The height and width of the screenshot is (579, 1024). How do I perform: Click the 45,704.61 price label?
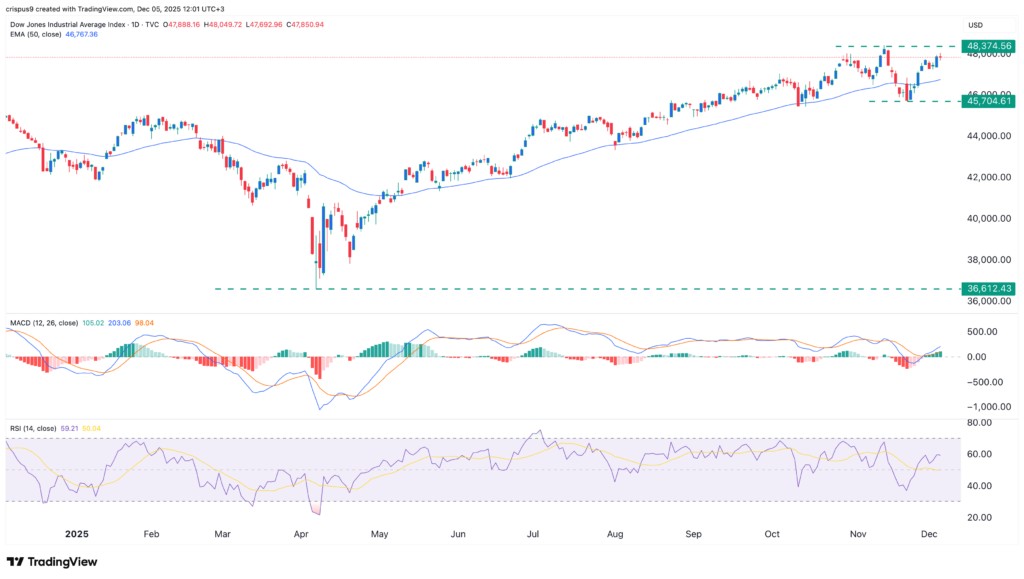click(988, 101)
